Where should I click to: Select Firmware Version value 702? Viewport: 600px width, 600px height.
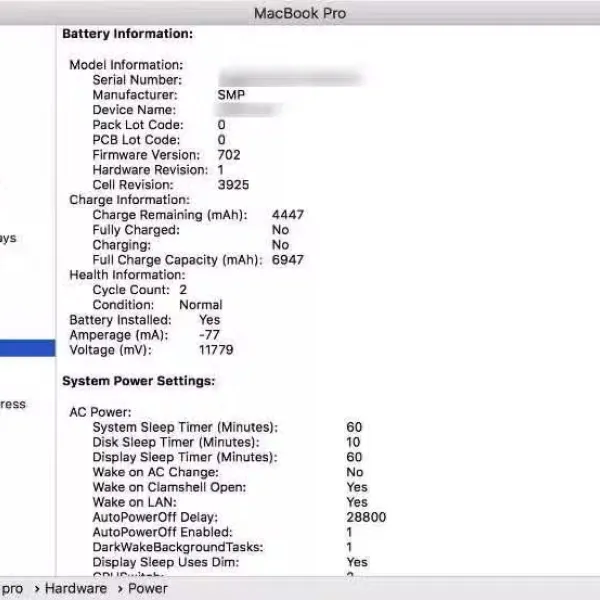[x=229, y=155]
